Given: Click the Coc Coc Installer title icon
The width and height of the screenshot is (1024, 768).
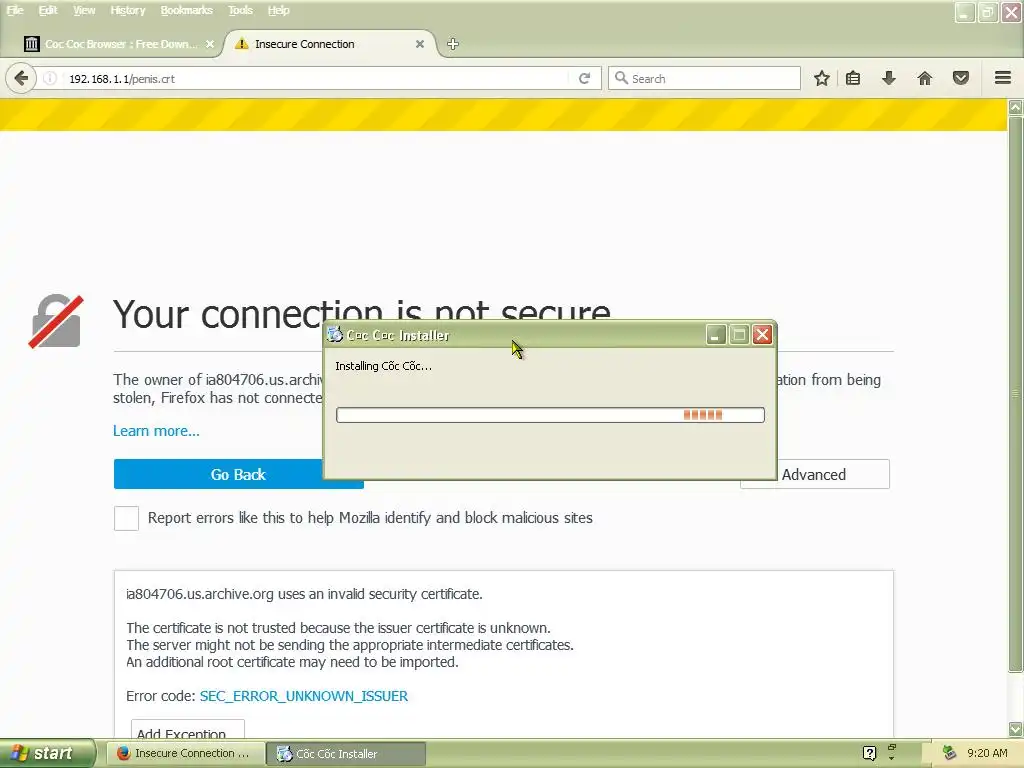Looking at the screenshot, I should pyautogui.click(x=335, y=334).
